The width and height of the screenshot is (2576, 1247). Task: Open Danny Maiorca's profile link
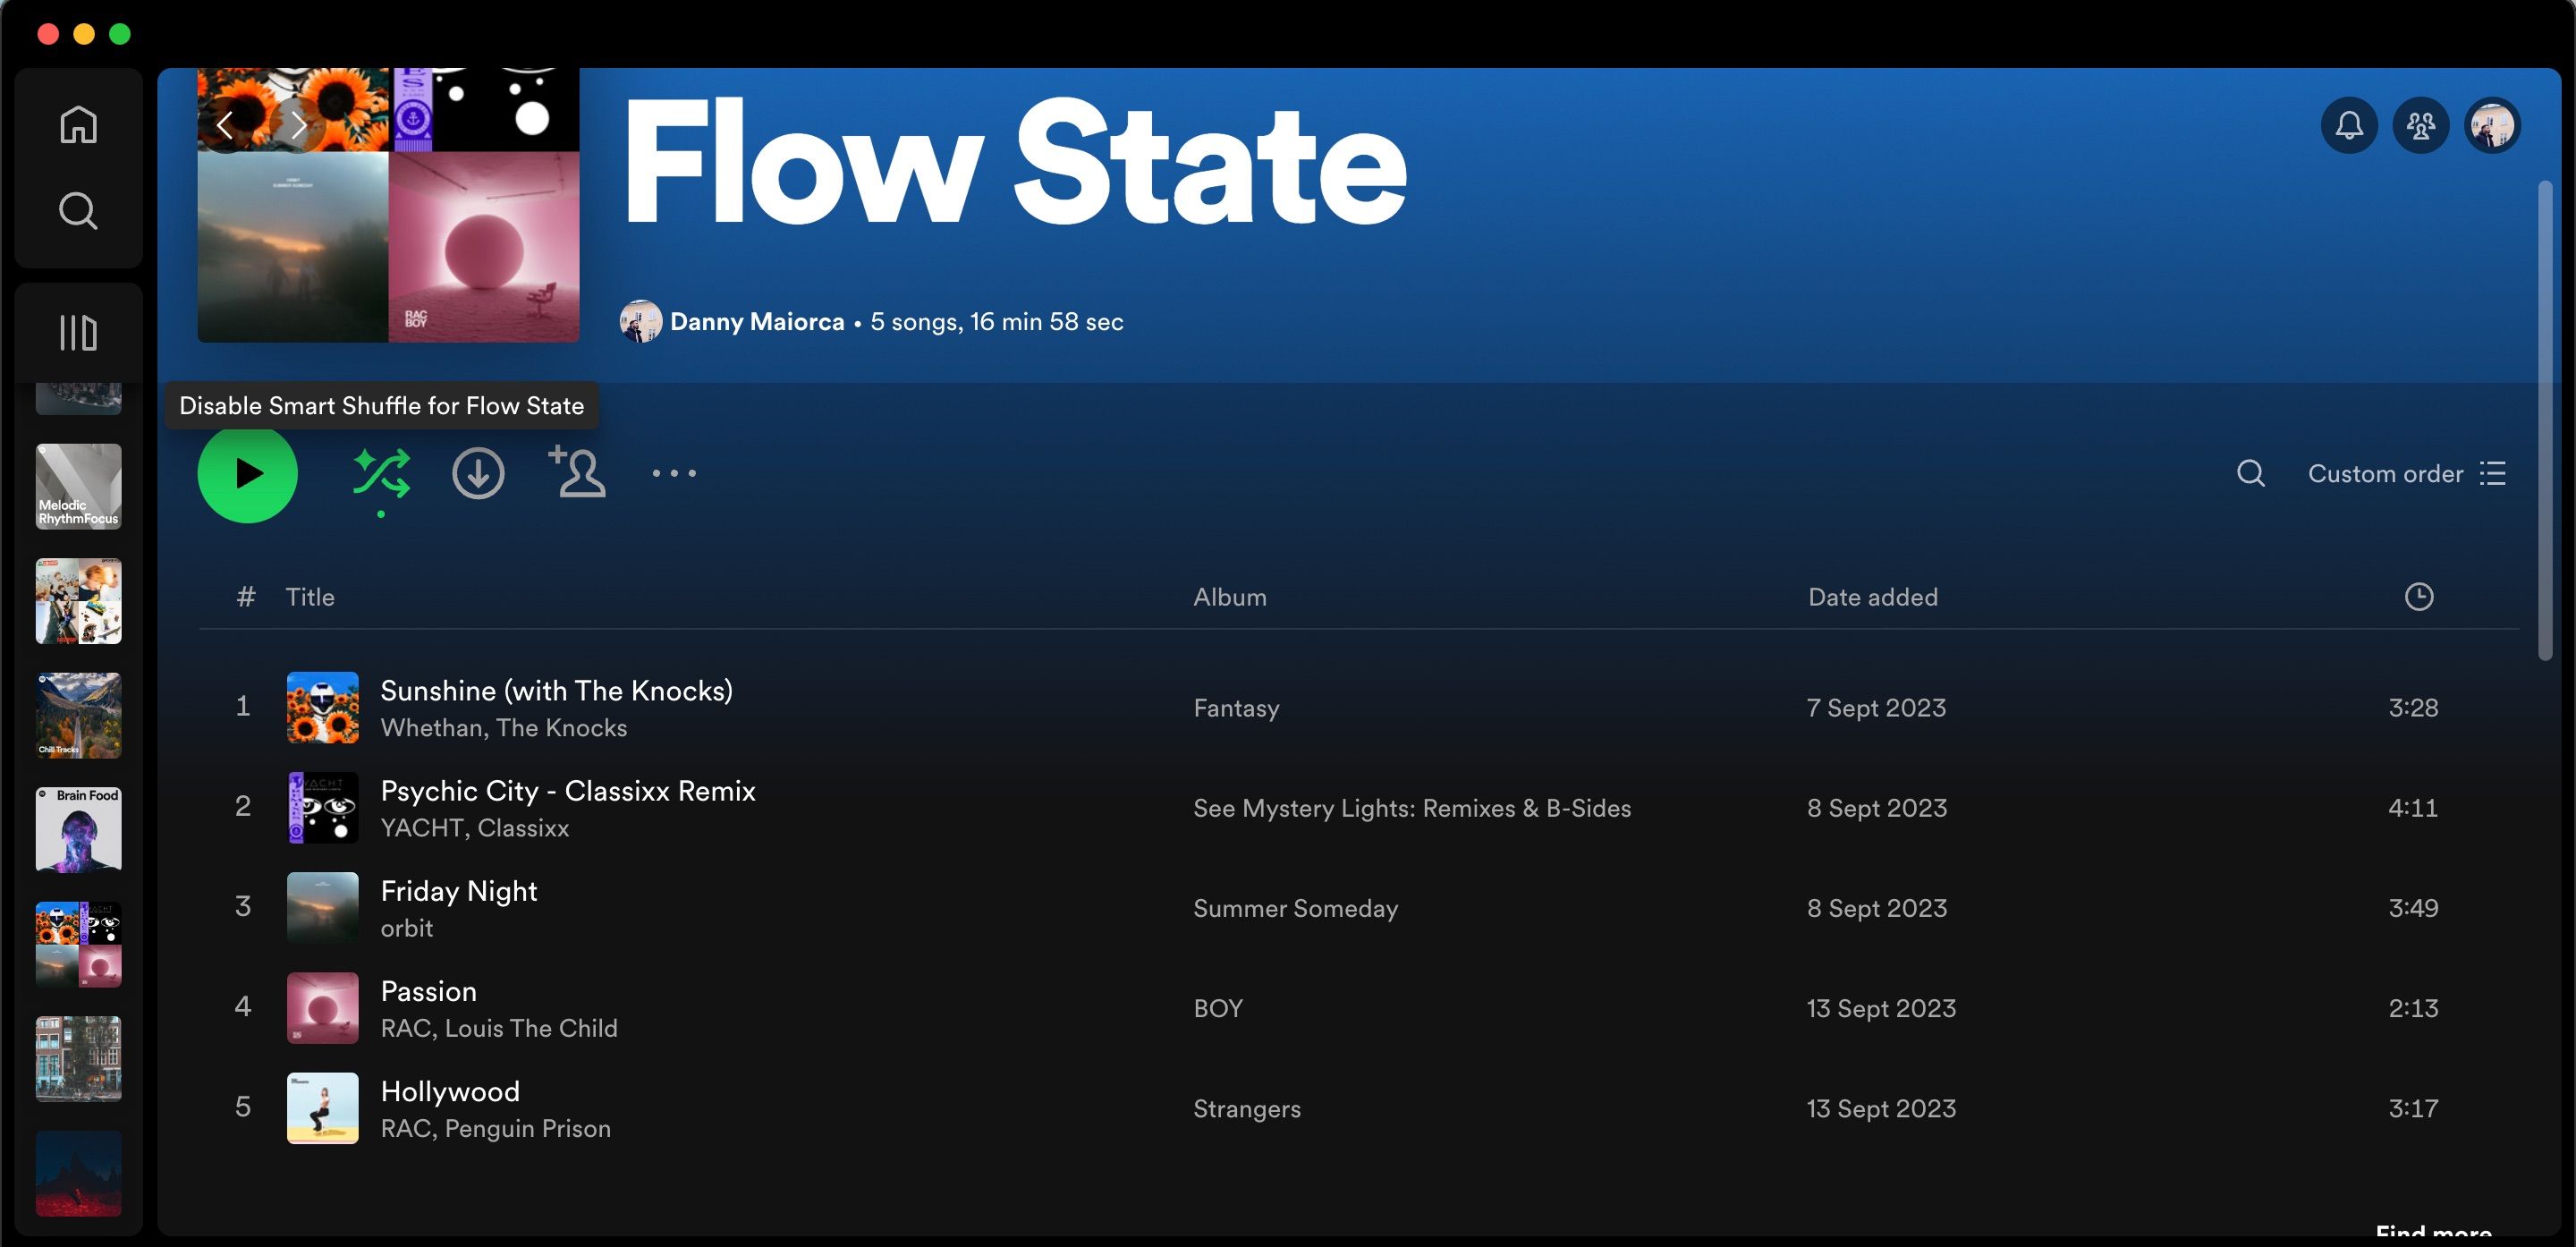[x=757, y=321]
